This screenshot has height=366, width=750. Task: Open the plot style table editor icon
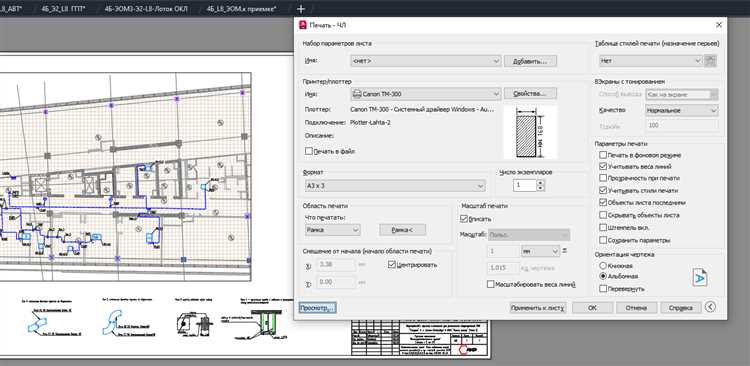tap(711, 61)
